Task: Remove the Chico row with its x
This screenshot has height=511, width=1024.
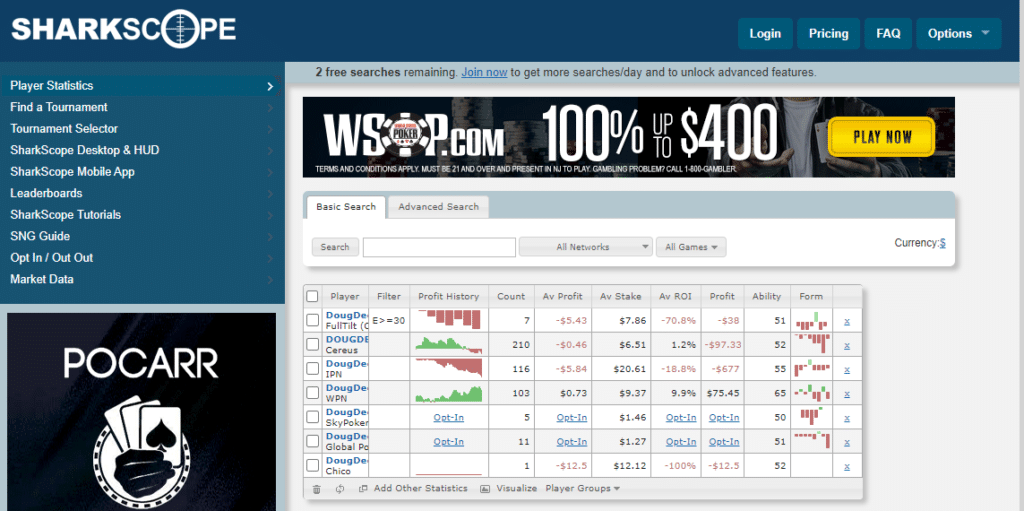Action: pyautogui.click(x=847, y=467)
